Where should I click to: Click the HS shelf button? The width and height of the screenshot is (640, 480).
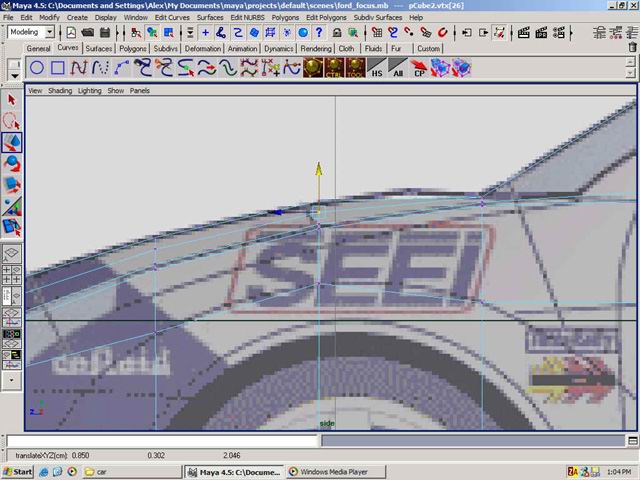coord(377,68)
